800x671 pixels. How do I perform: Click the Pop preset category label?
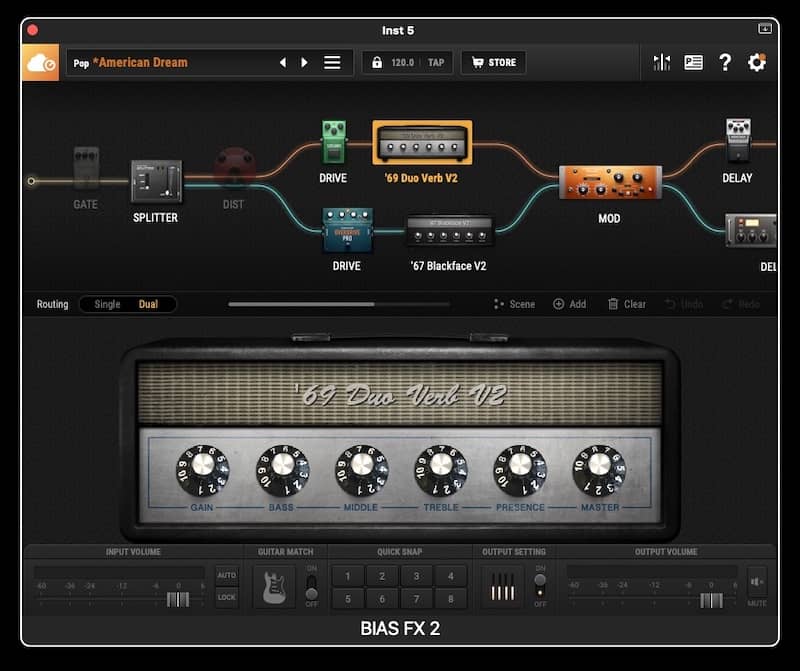pyautogui.click(x=81, y=63)
